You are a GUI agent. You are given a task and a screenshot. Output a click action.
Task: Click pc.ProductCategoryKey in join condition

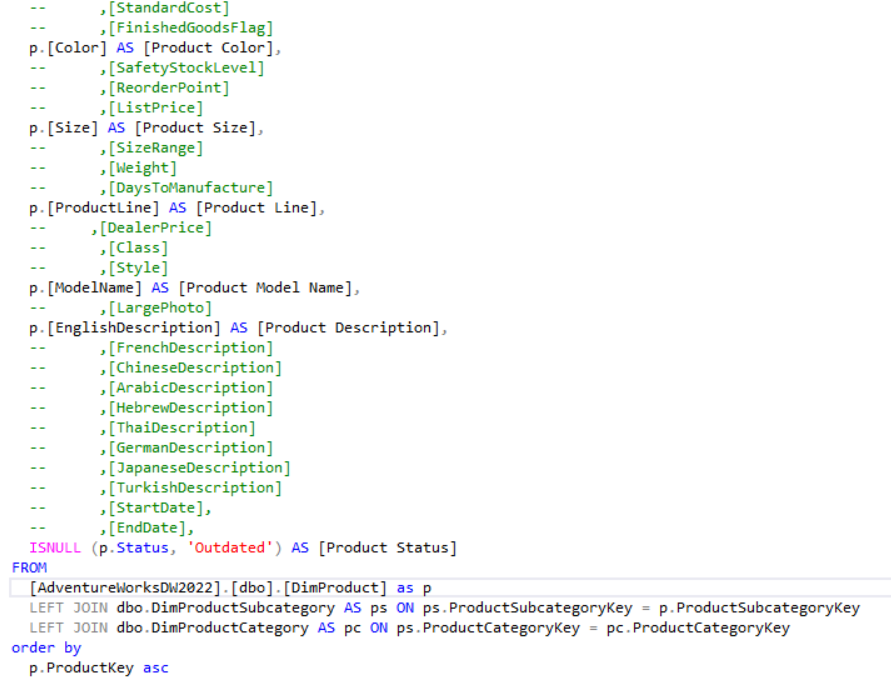pyautogui.click(x=698, y=628)
